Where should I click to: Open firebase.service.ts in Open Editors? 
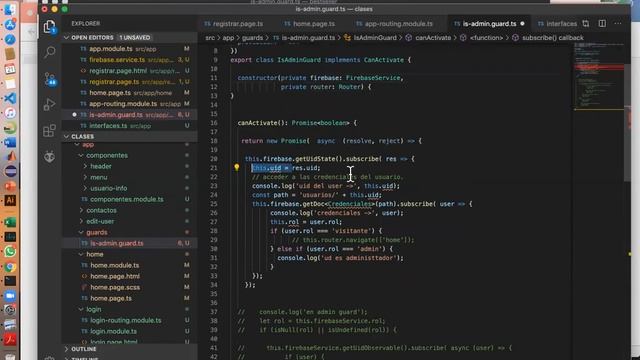[x=130, y=60]
